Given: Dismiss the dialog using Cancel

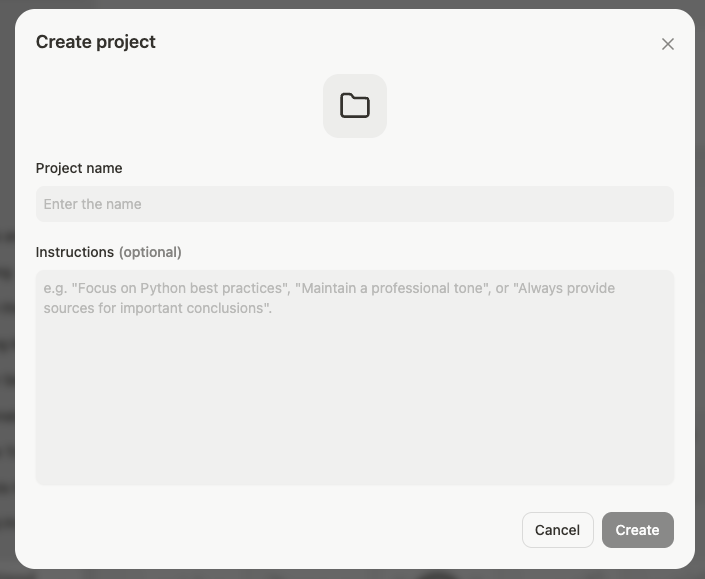Looking at the screenshot, I should click(557, 530).
